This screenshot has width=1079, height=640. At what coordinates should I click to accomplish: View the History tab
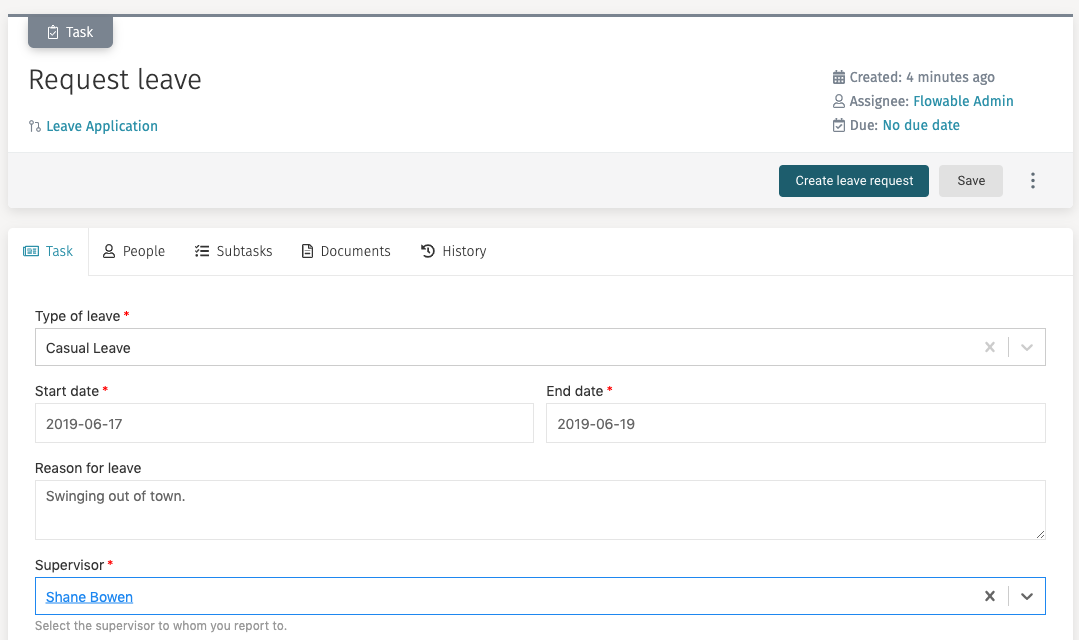pos(453,251)
